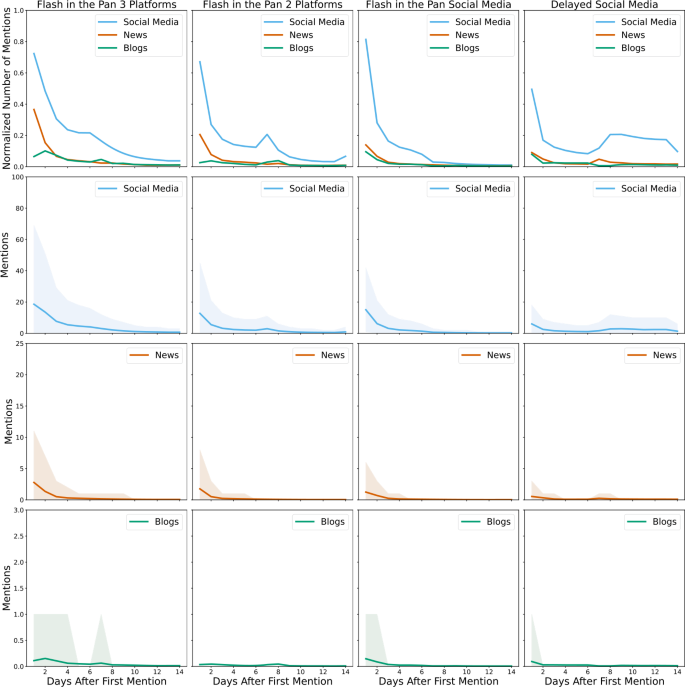The width and height of the screenshot is (685, 687).
Task: Click "Mentions" y-axis label of Social Media row
Action: [6, 256]
